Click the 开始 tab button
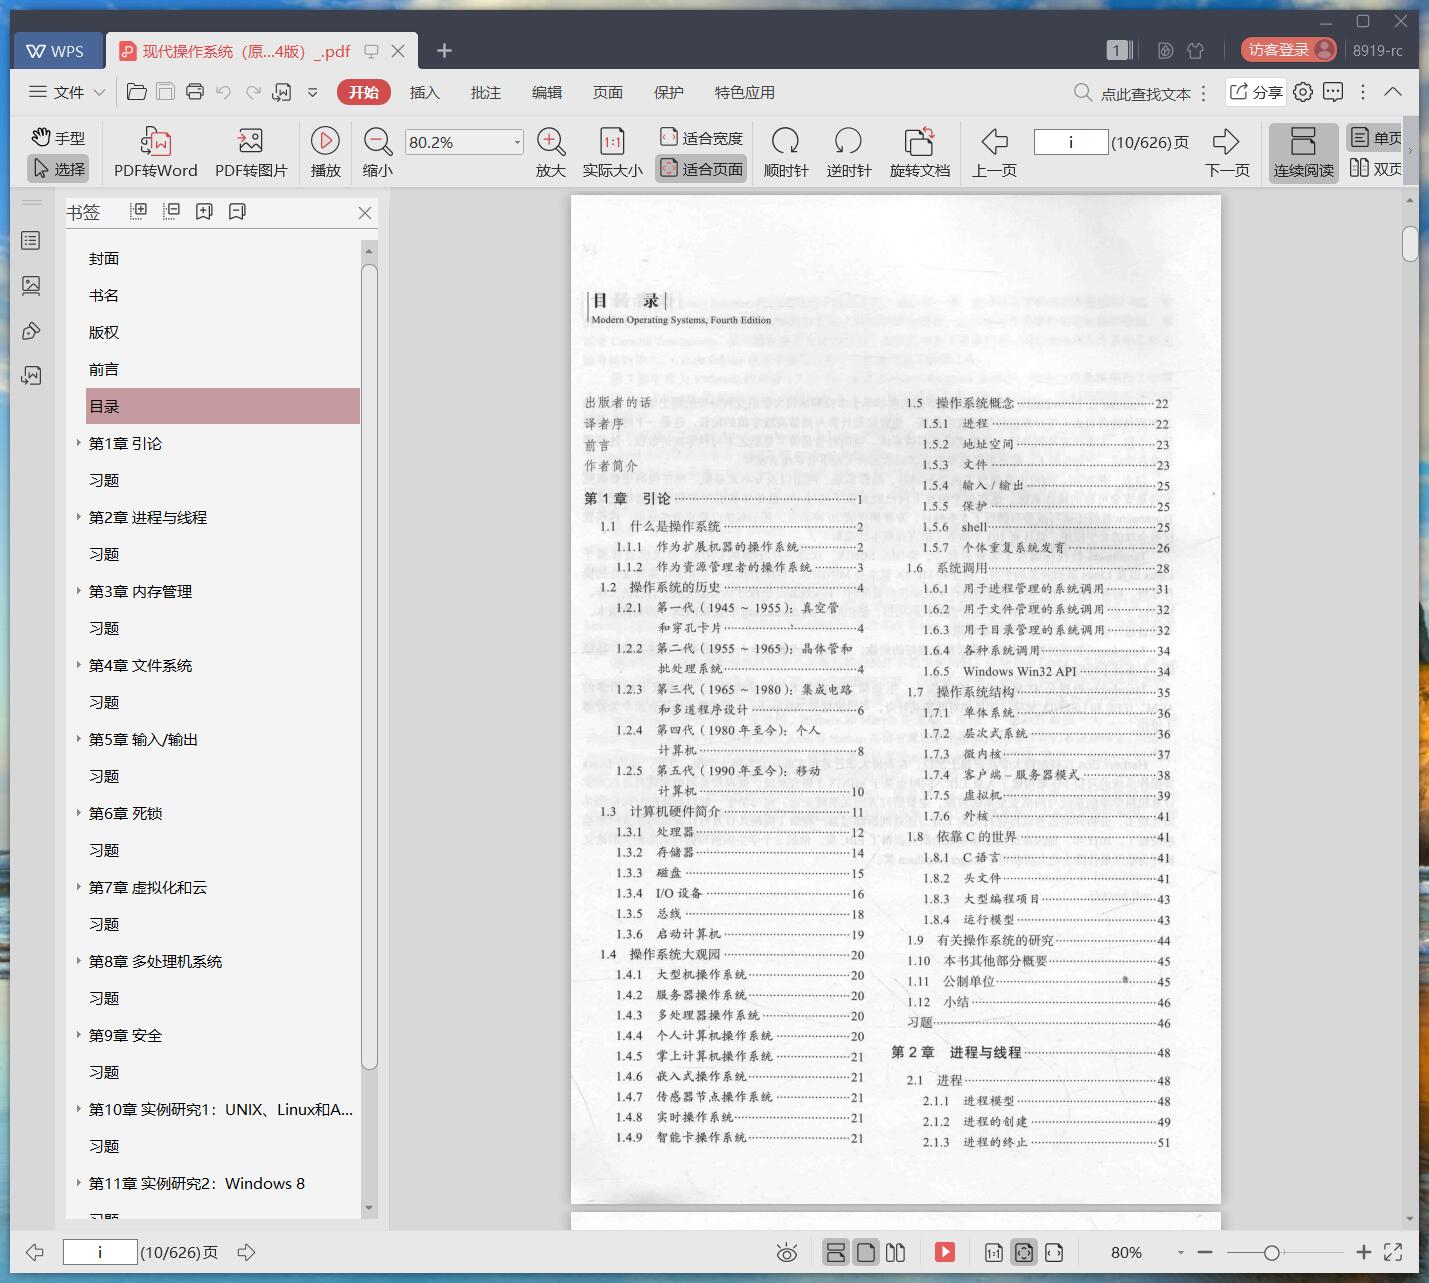Image resolution: width=1429 pixels, height=1283 pixels. point(364,92)
